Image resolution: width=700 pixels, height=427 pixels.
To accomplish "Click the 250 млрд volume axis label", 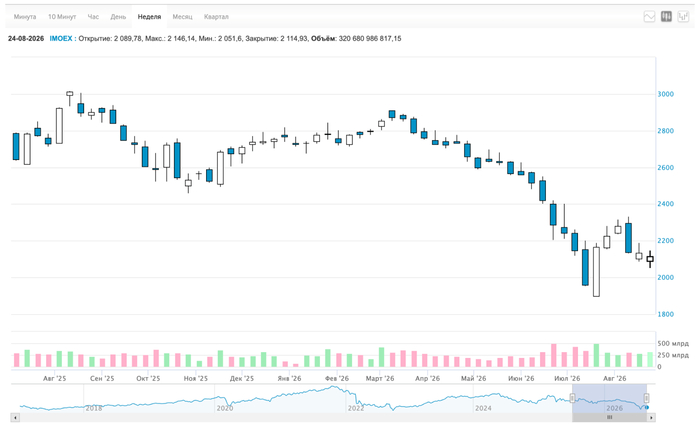I will click(x=673, y=355).
